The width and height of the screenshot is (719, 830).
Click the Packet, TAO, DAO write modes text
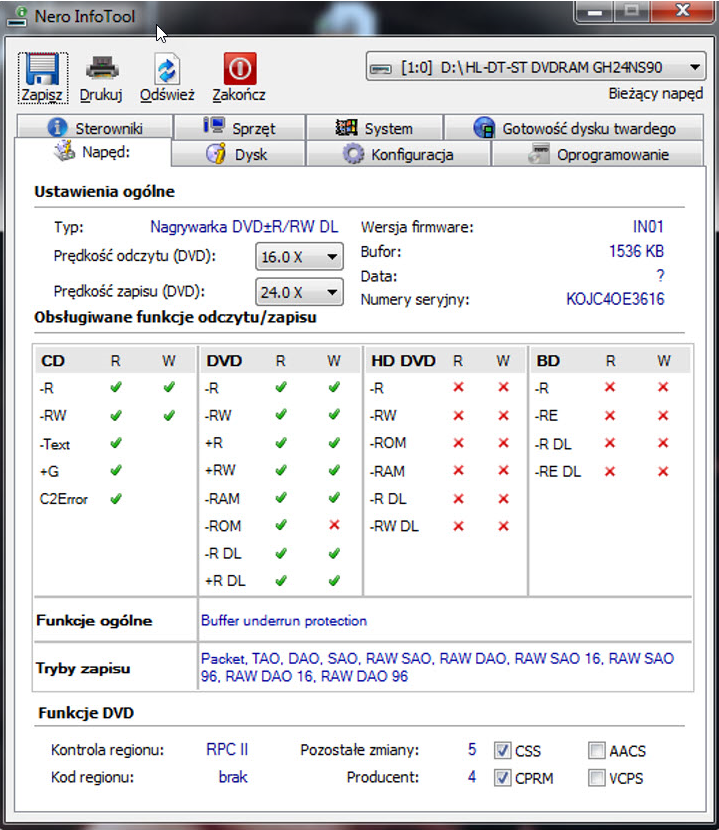[x=437, y=667]
